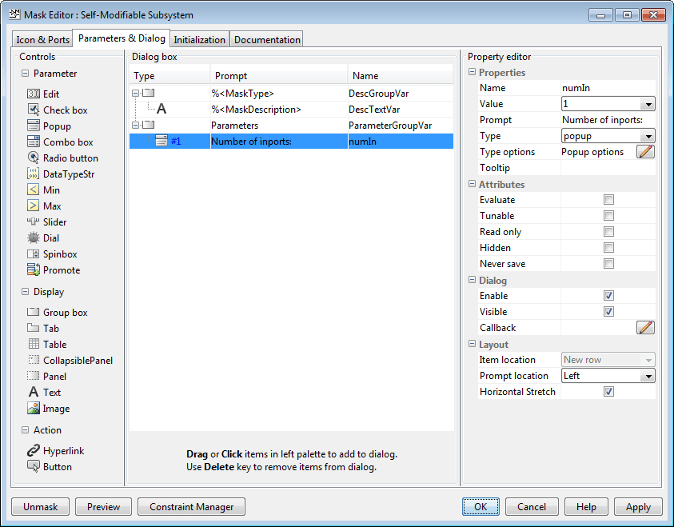Image resolution: width=674 pixels, height=527 pixels.
Task: Click the Name column header
Action: point(400,76)
